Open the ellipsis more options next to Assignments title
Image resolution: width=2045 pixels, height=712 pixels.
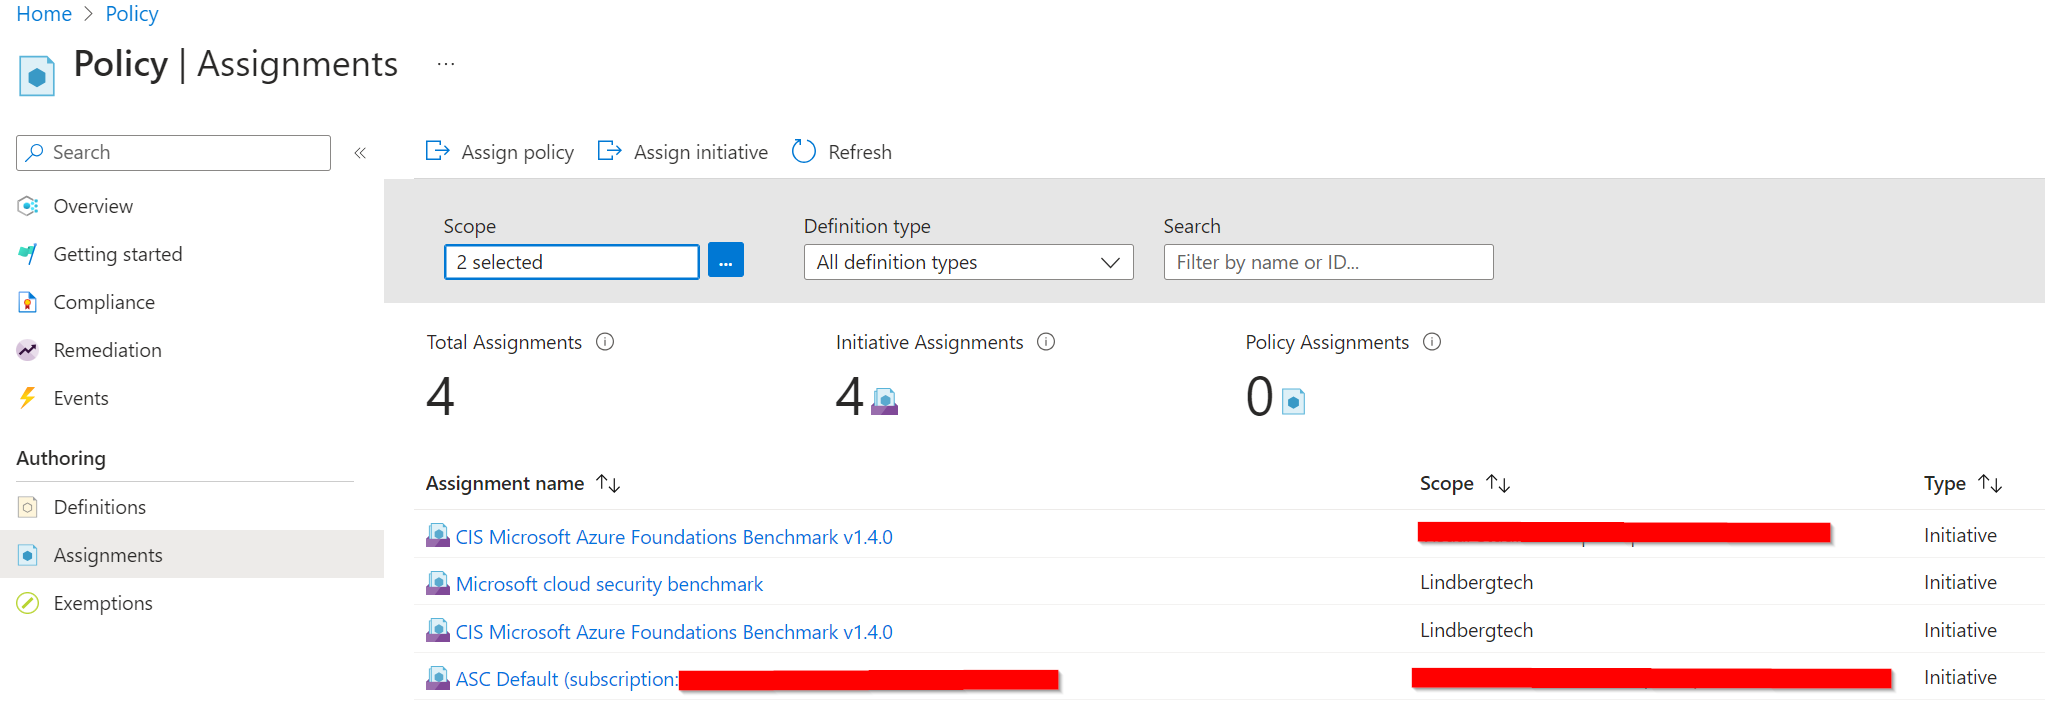pos(446,65)
